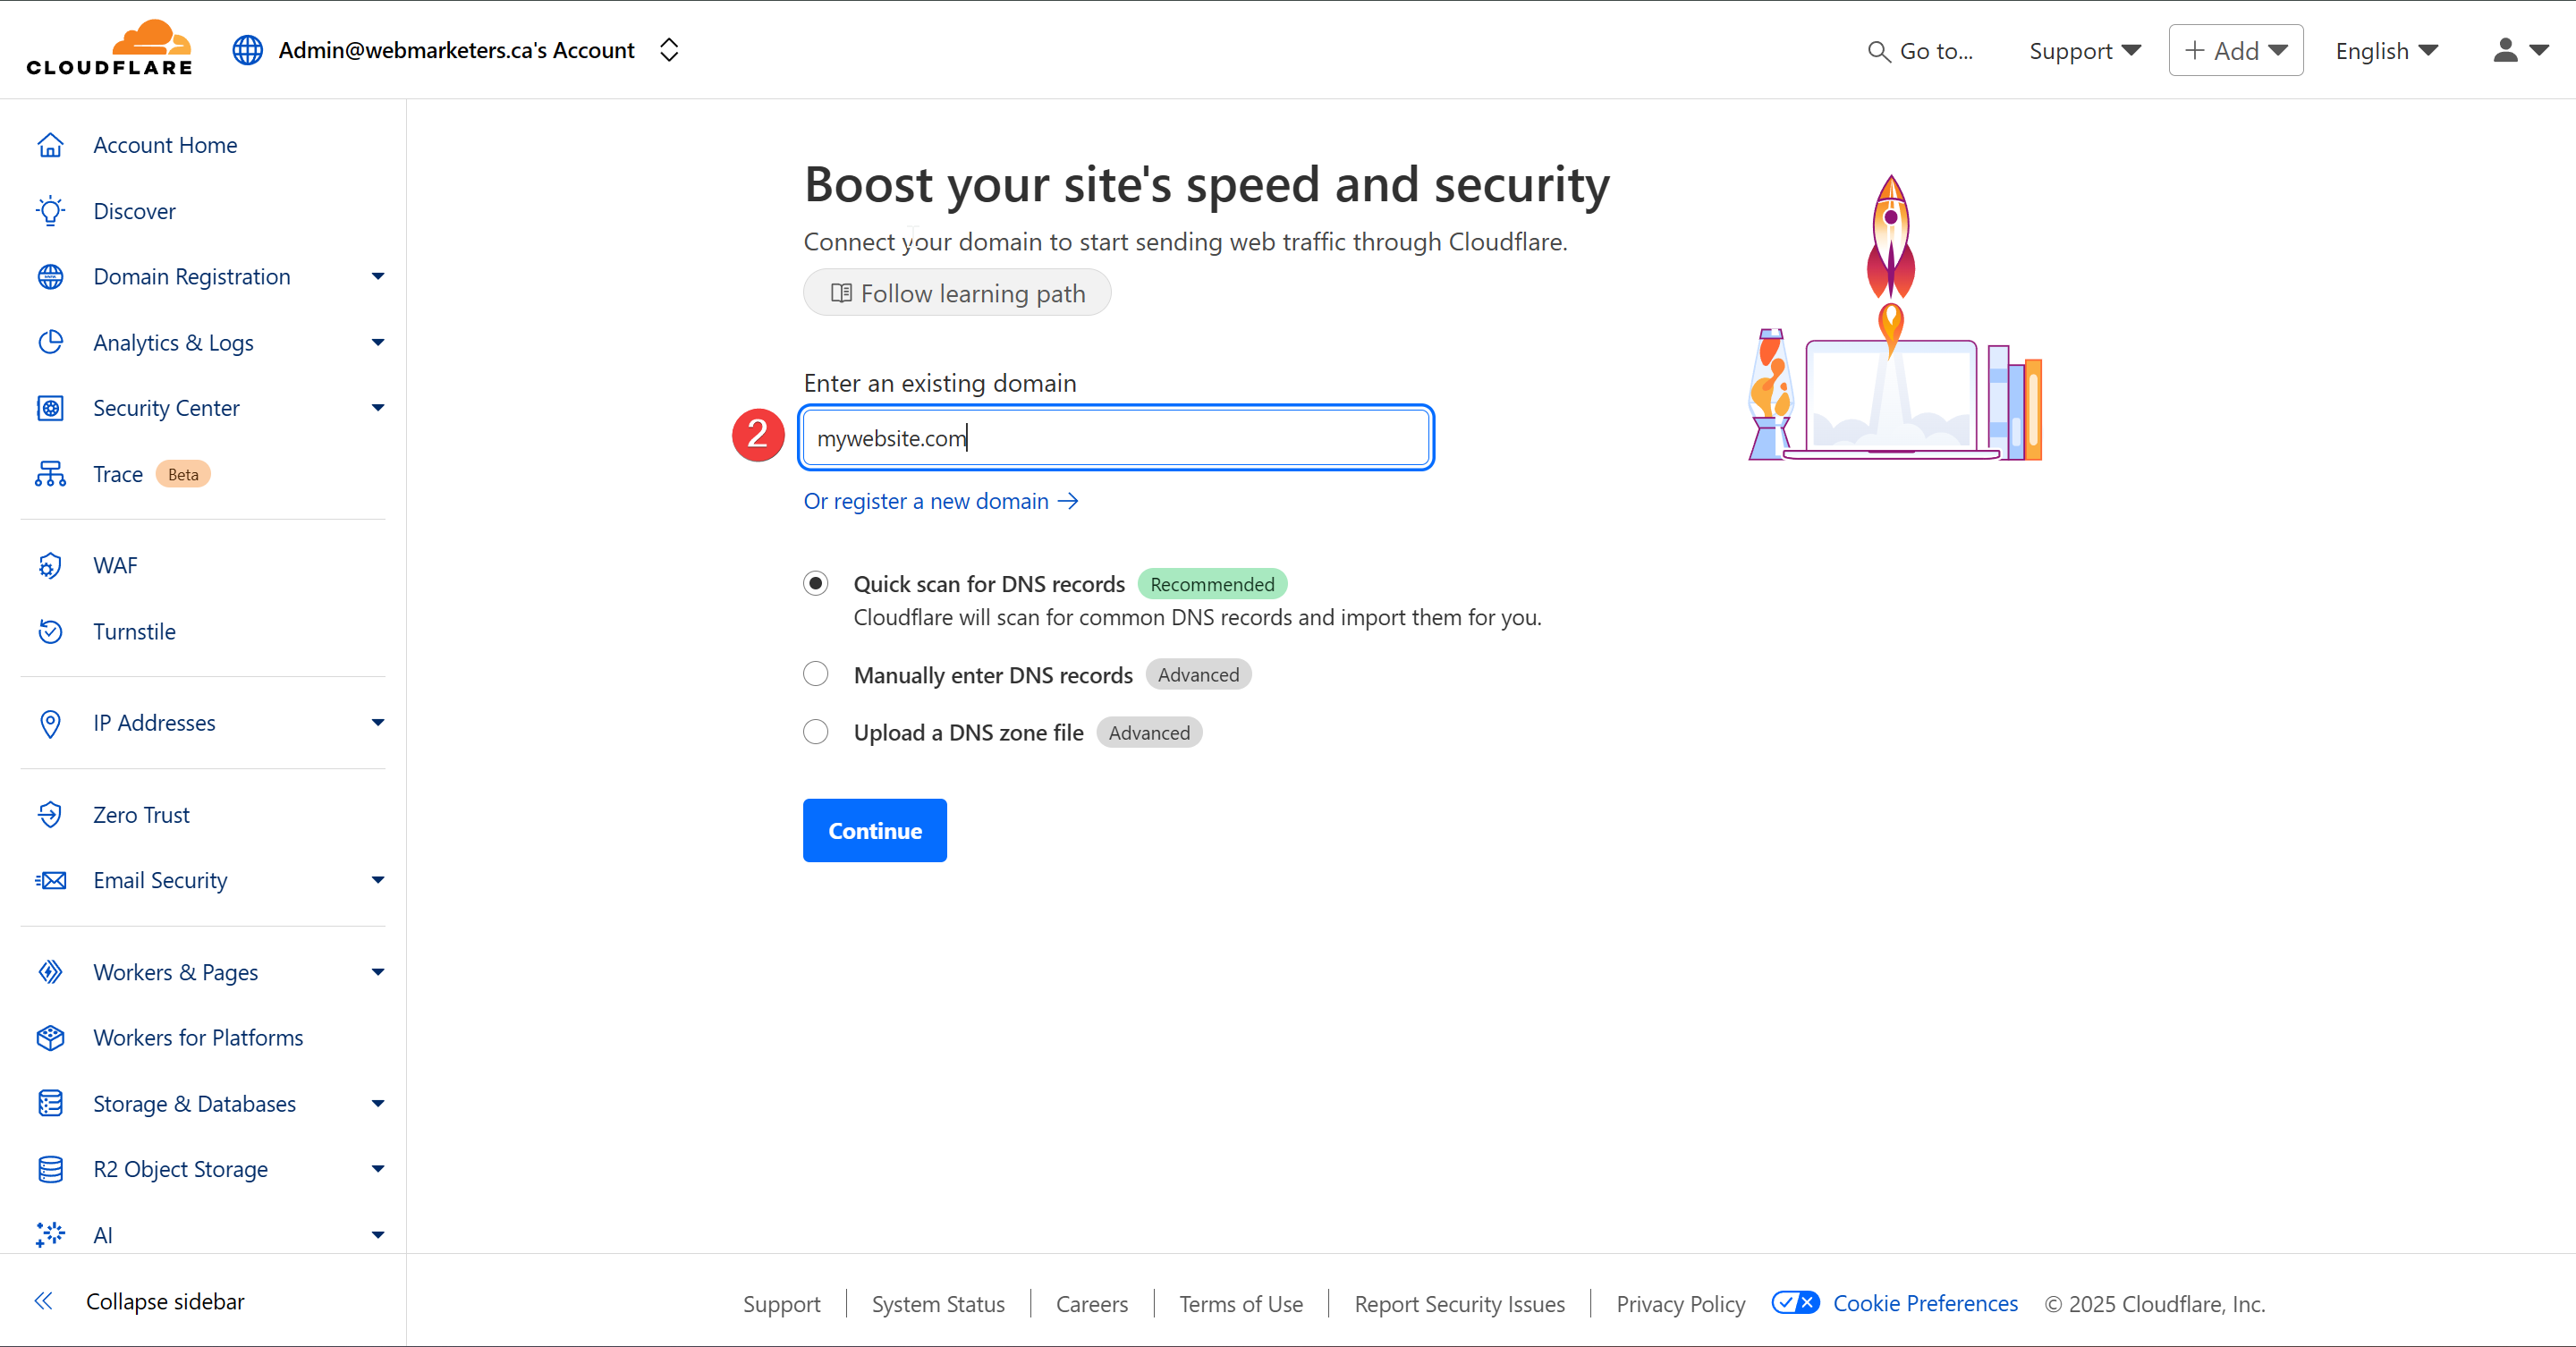Select Upload a DNS zone file option
Viewport: 2576px width, 1347px height.
(816, 733)
